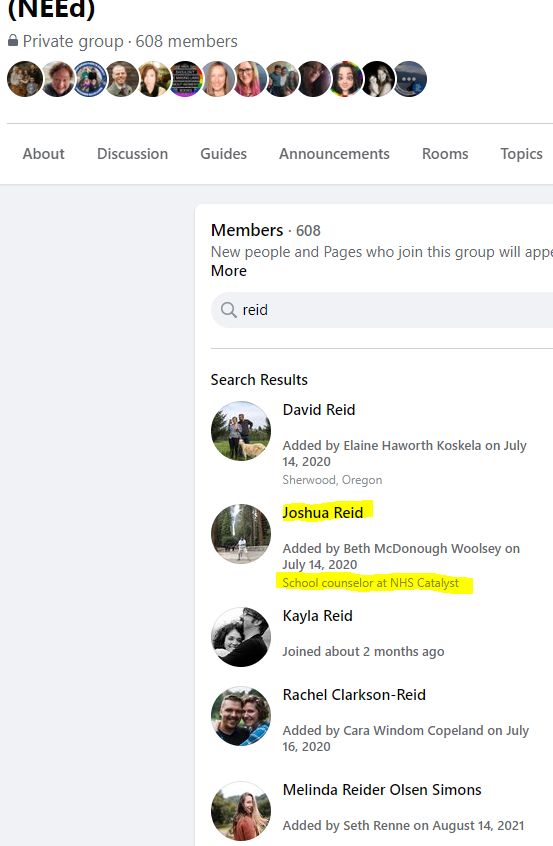The height and width of the screenshot is (846, 553).
Task: Go to the Guides tab
Action: tap(223, 154)
